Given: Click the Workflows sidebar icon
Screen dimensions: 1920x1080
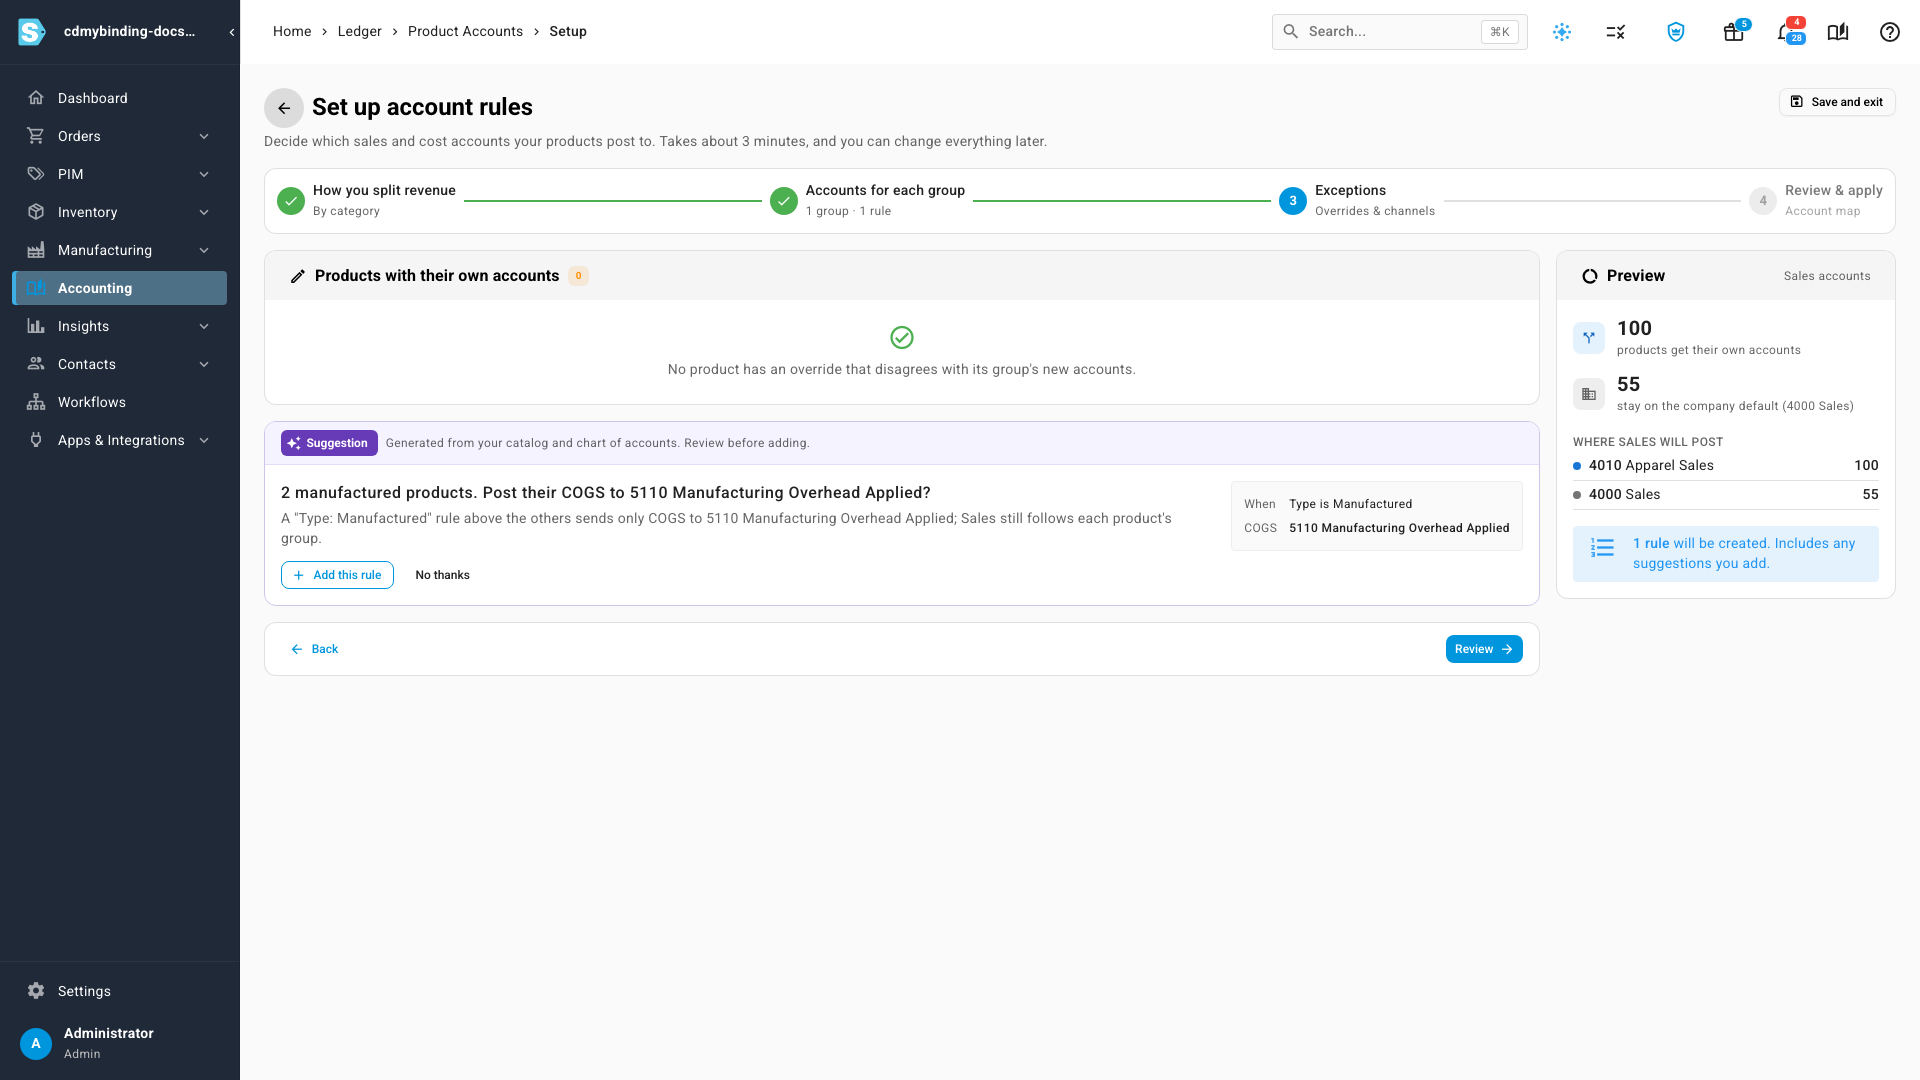Looking at the screenshot, I should 36,402.
